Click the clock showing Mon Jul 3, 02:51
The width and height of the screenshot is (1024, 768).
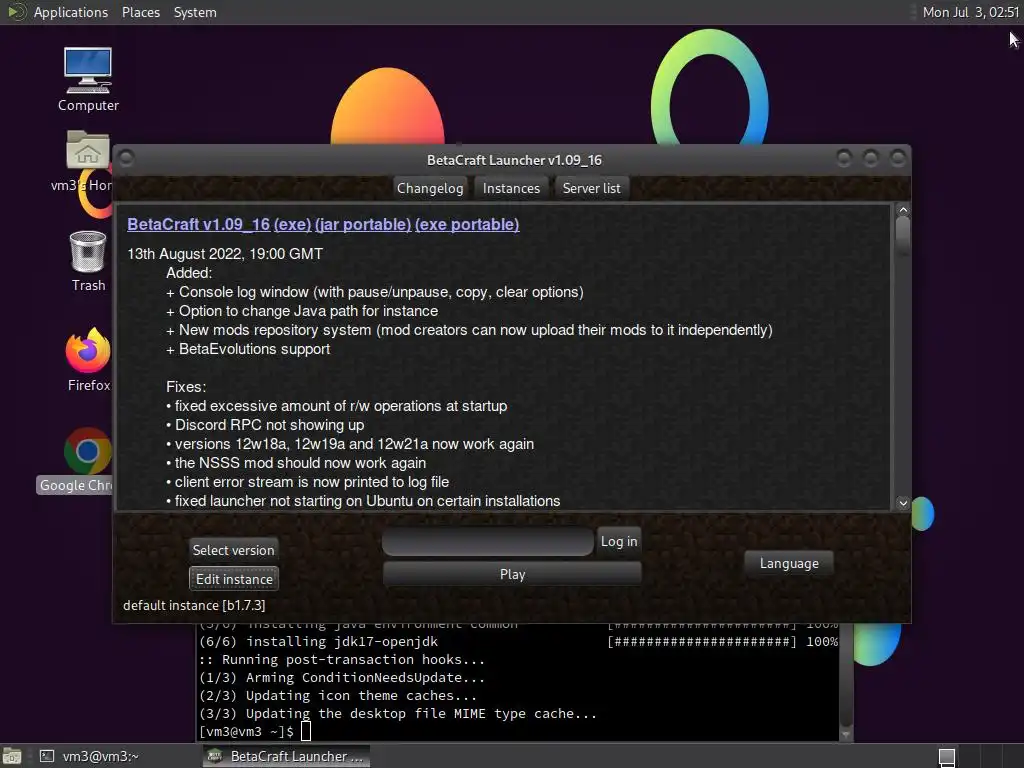(x=970, y=12)
